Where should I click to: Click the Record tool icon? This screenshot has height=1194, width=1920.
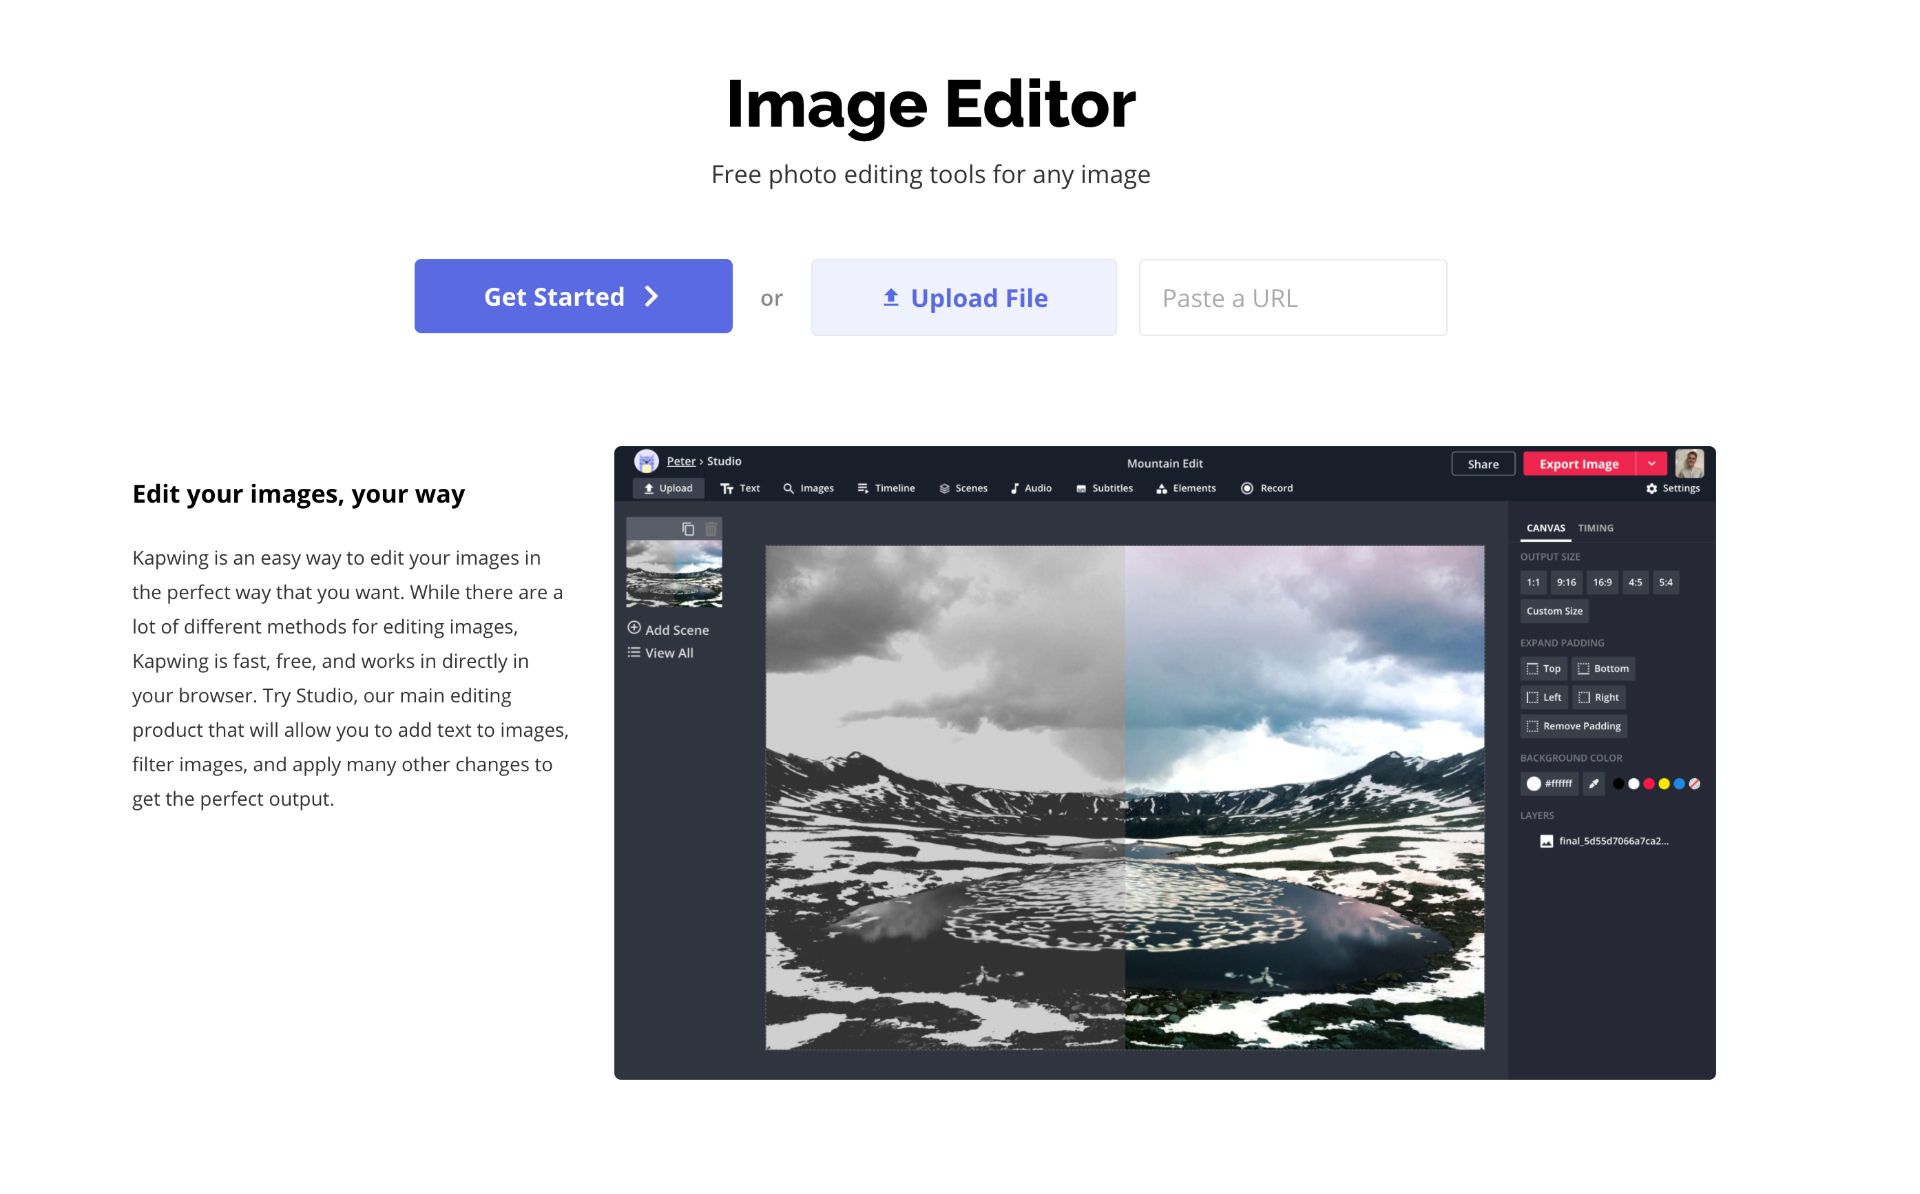click(x=1247, y=488)
